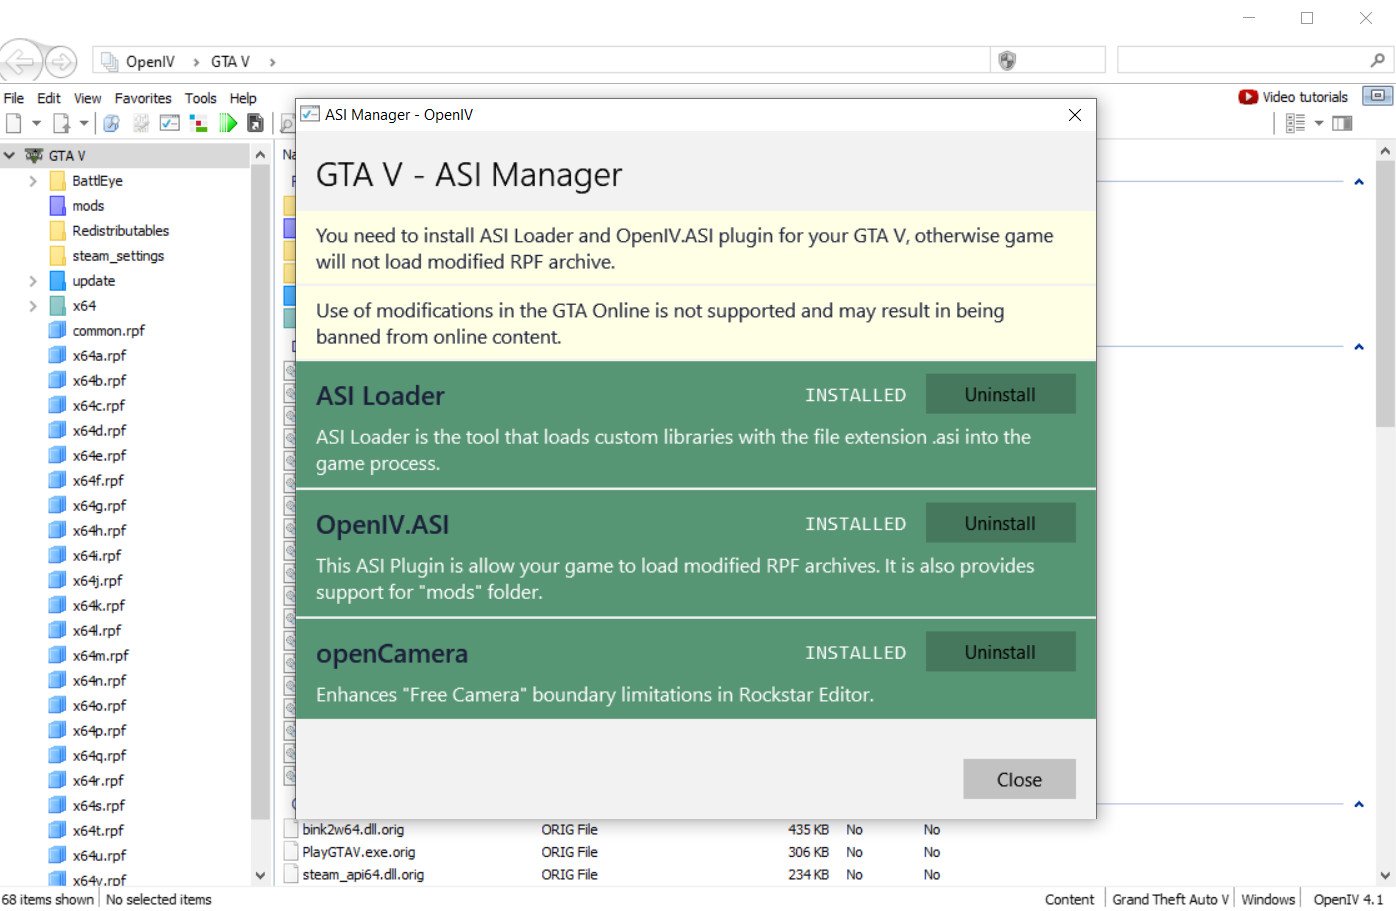Open the Favorites menu
This screenshot has height=911, width=1396.
(x=143, y=98)
